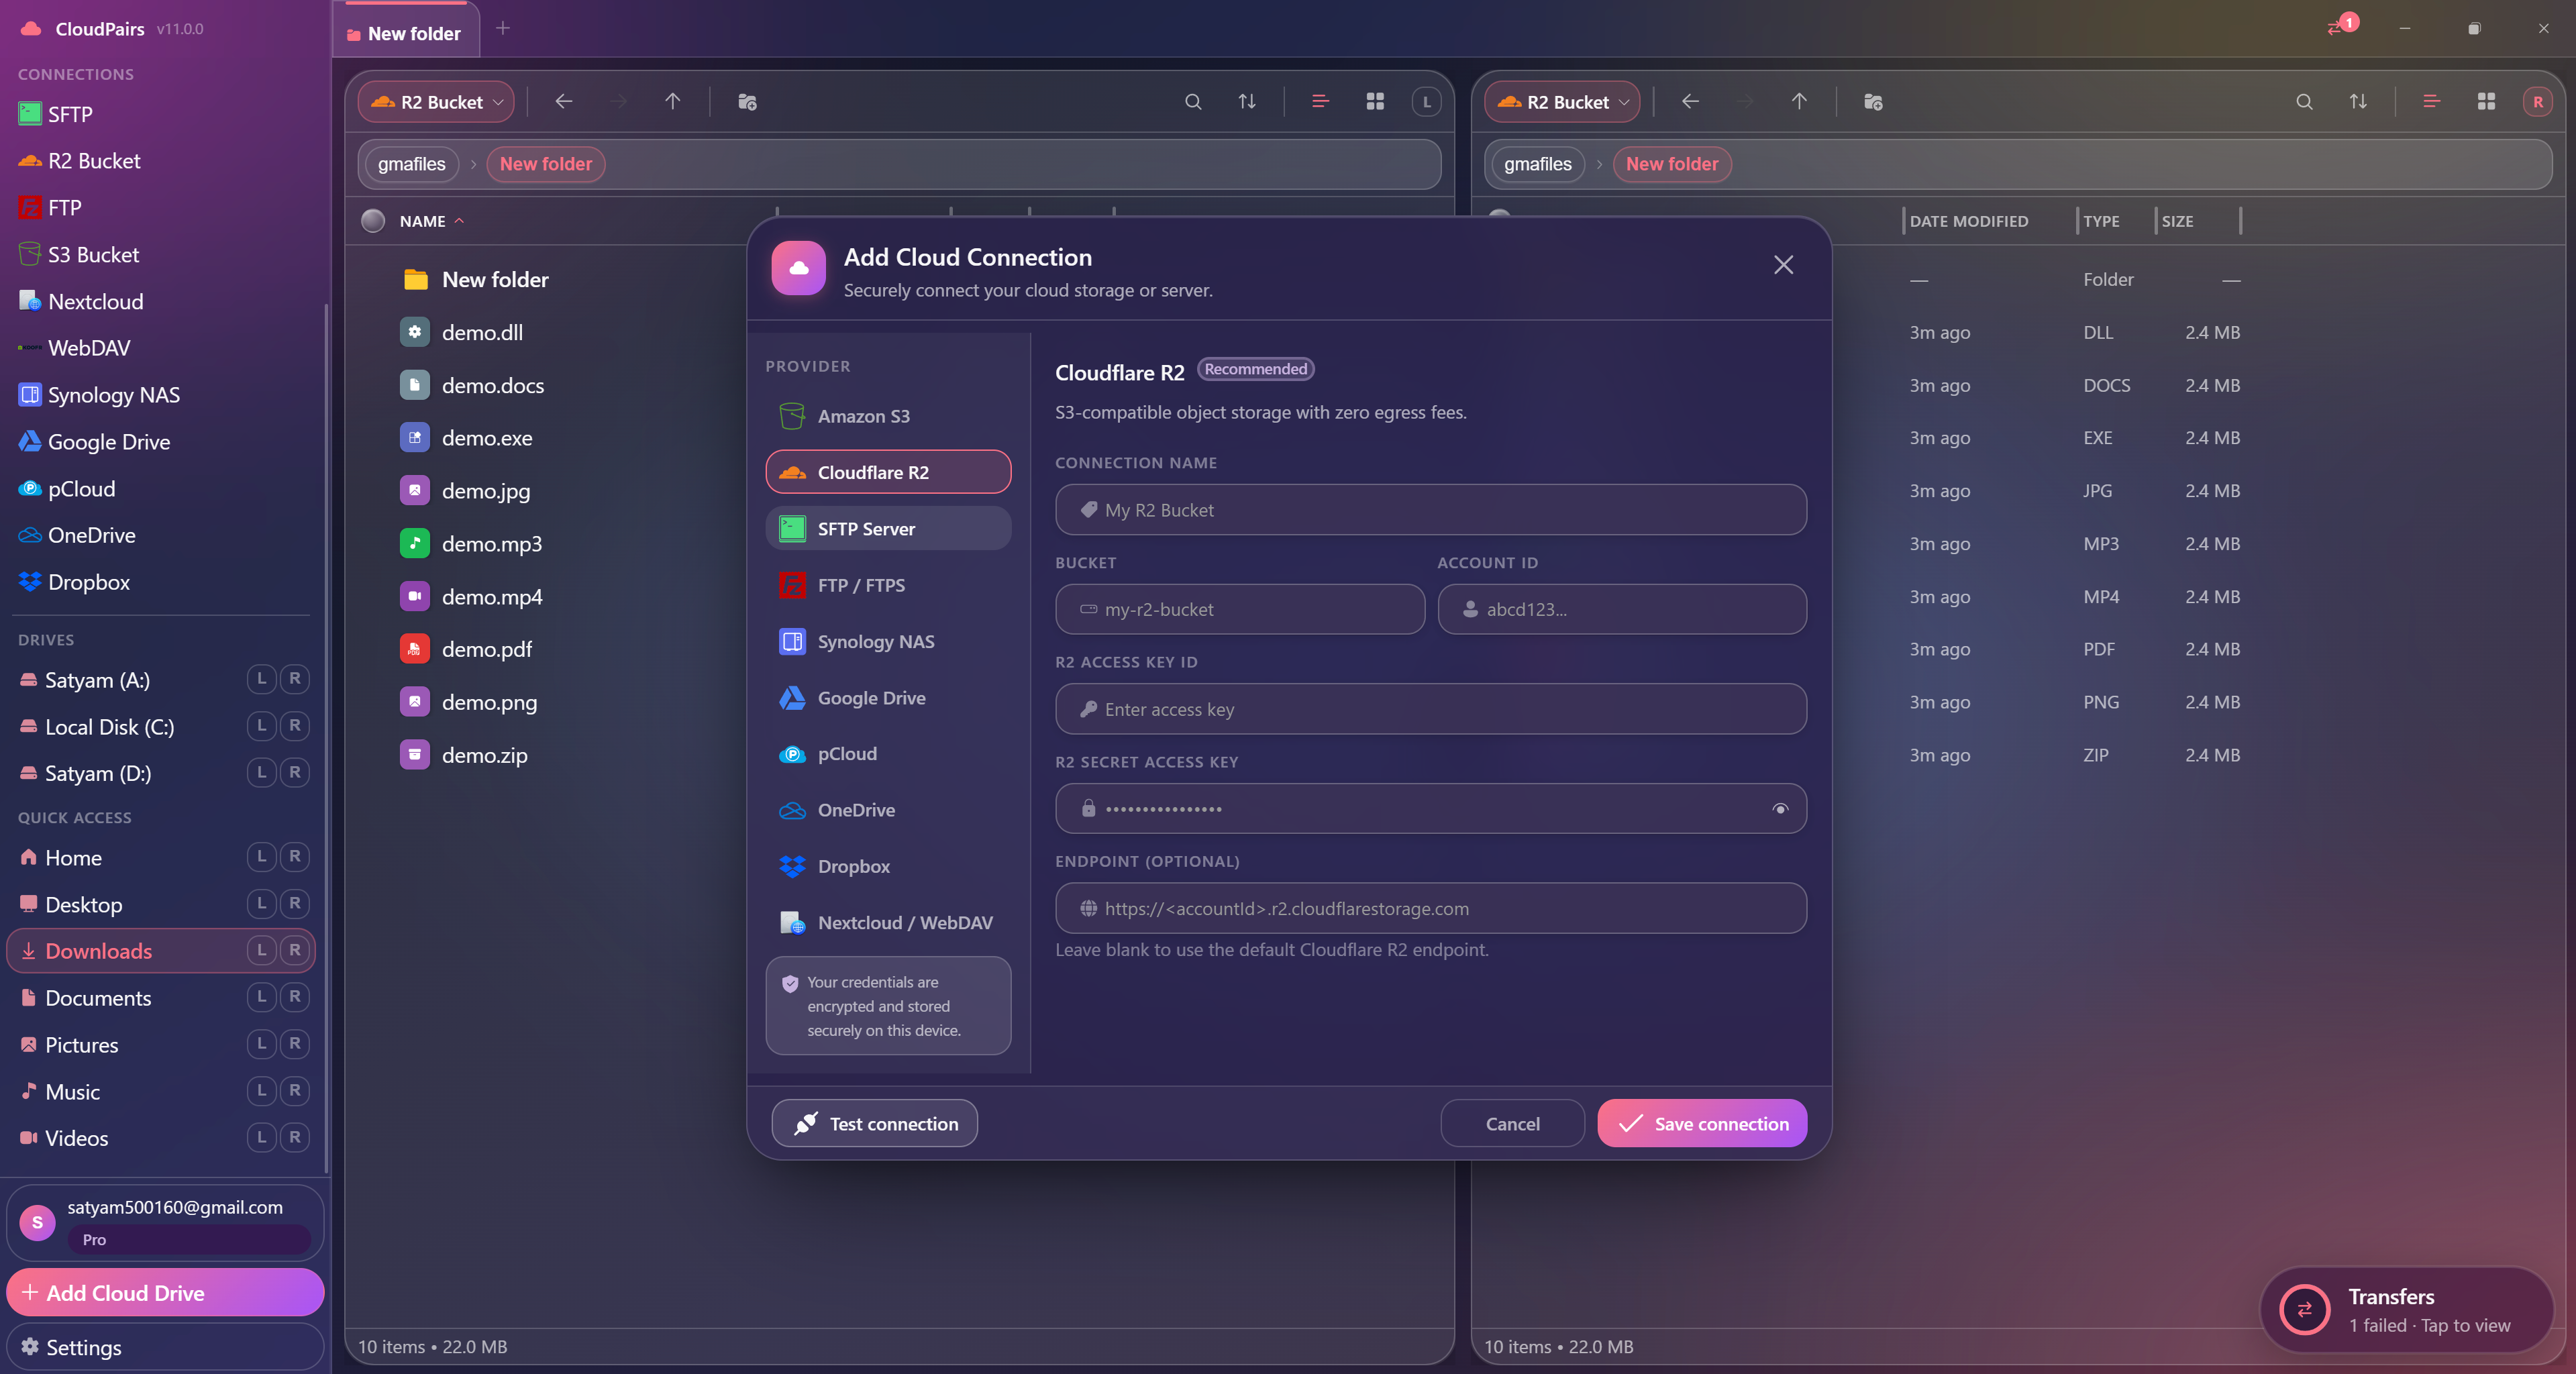Toggle right pane R badge in toolbar
This screenshot has width=2576, height=1374.
[2538, 102]
